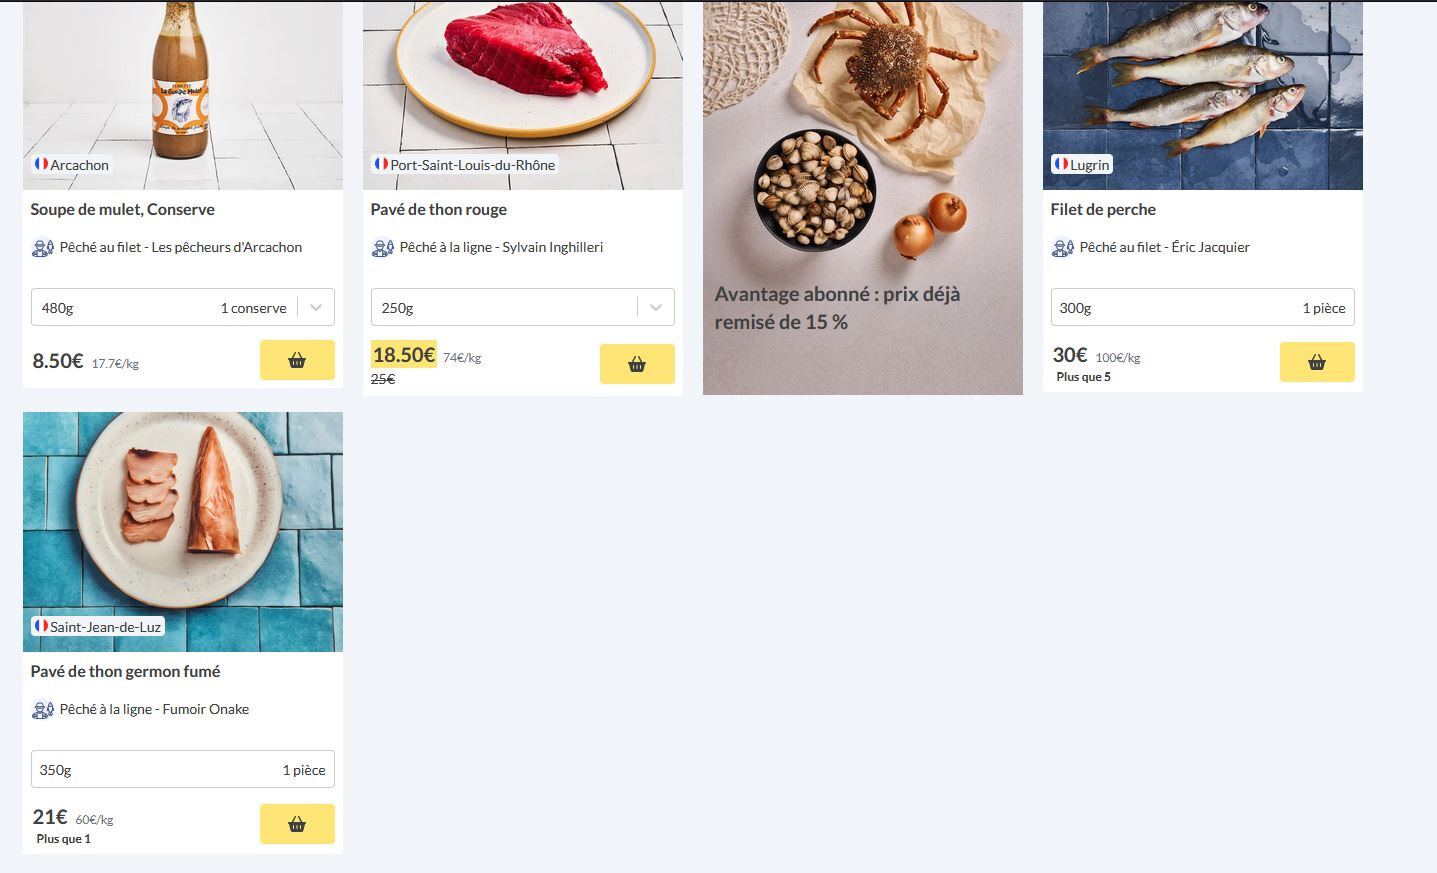Click the red tuna steak photo
This screenshot has width=1437, height=873.
[x=523, y=95]
